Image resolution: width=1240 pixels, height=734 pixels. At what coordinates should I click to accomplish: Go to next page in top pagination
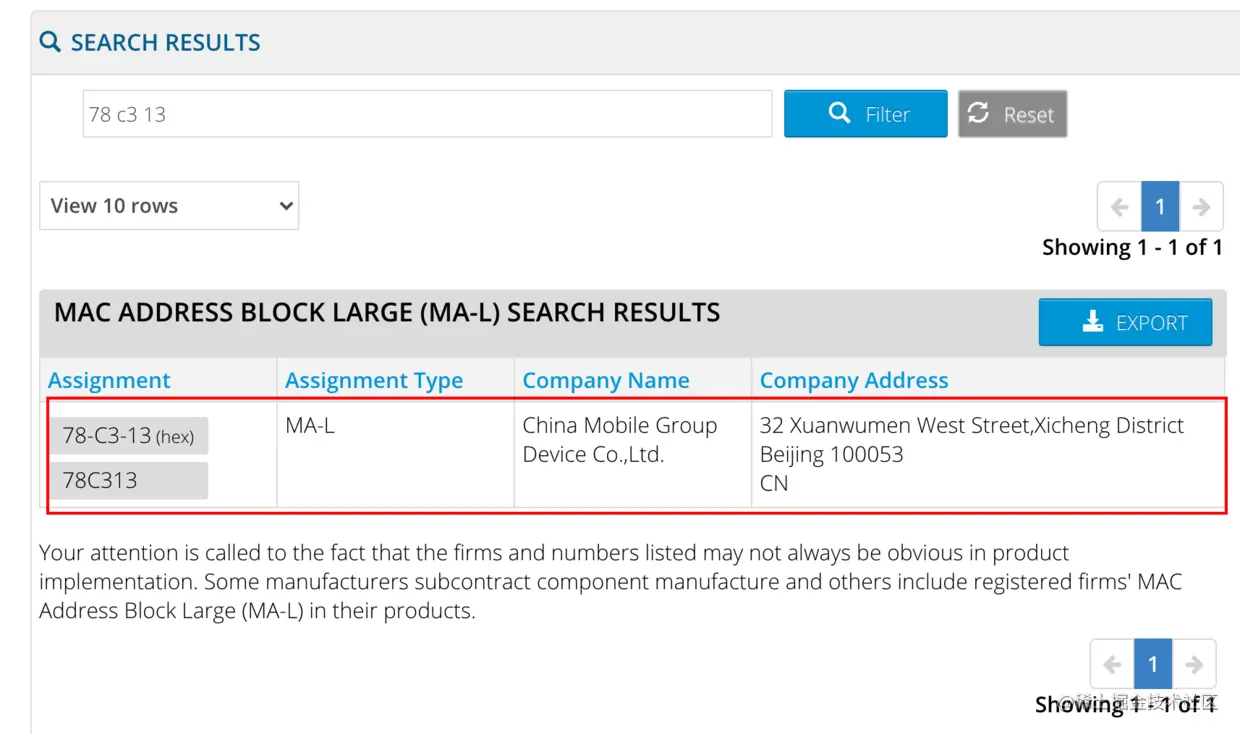point(1201,207)
